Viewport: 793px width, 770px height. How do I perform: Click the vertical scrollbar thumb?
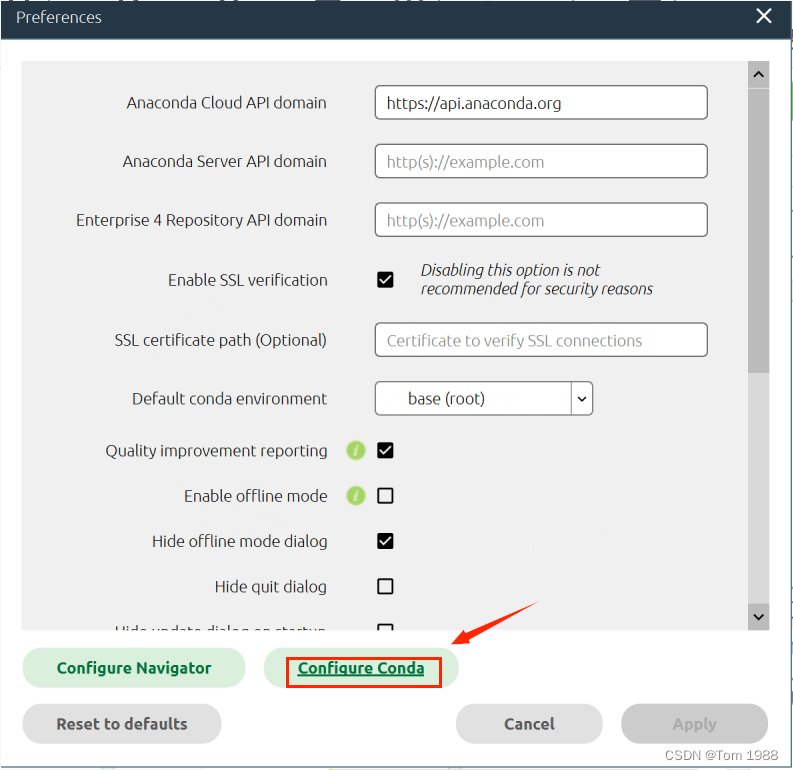(x=758, y=231)
